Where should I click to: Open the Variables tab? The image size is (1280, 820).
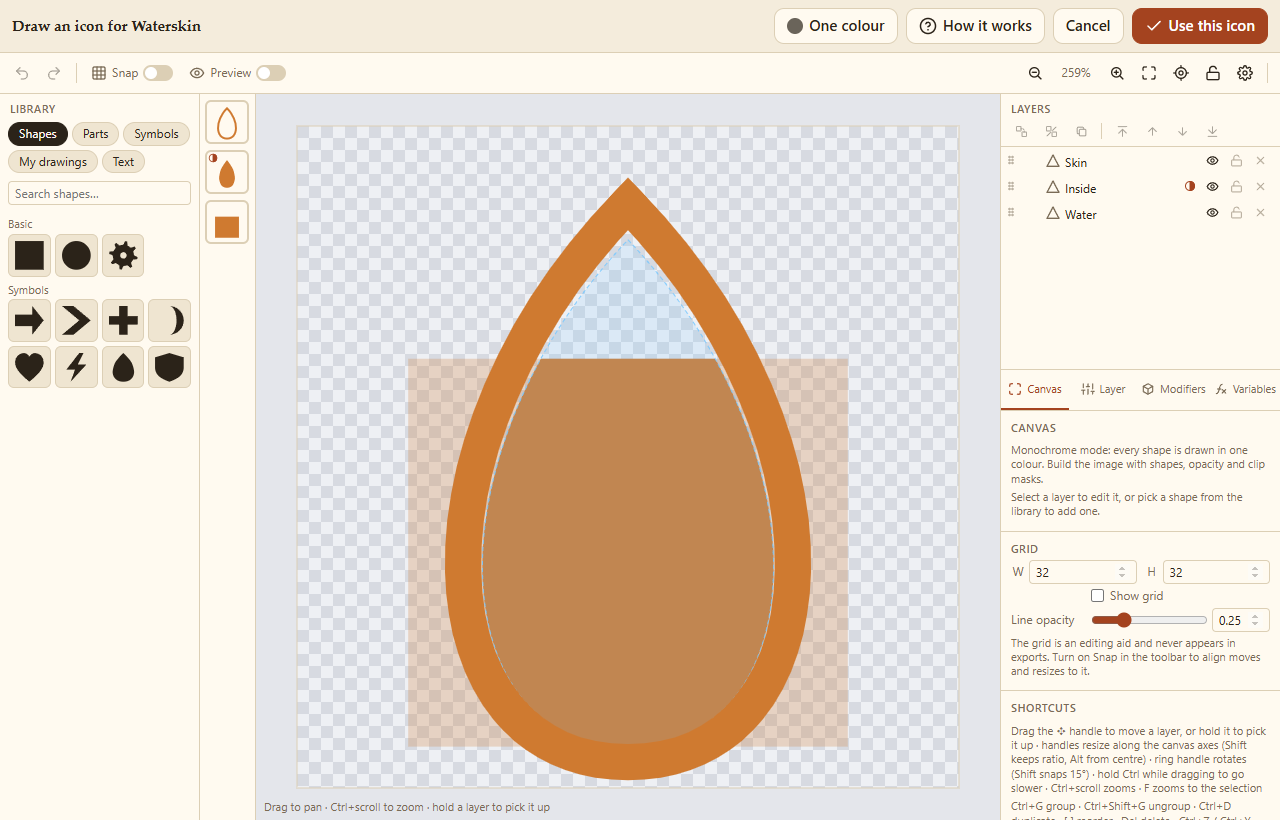[x=1245, y=389]
